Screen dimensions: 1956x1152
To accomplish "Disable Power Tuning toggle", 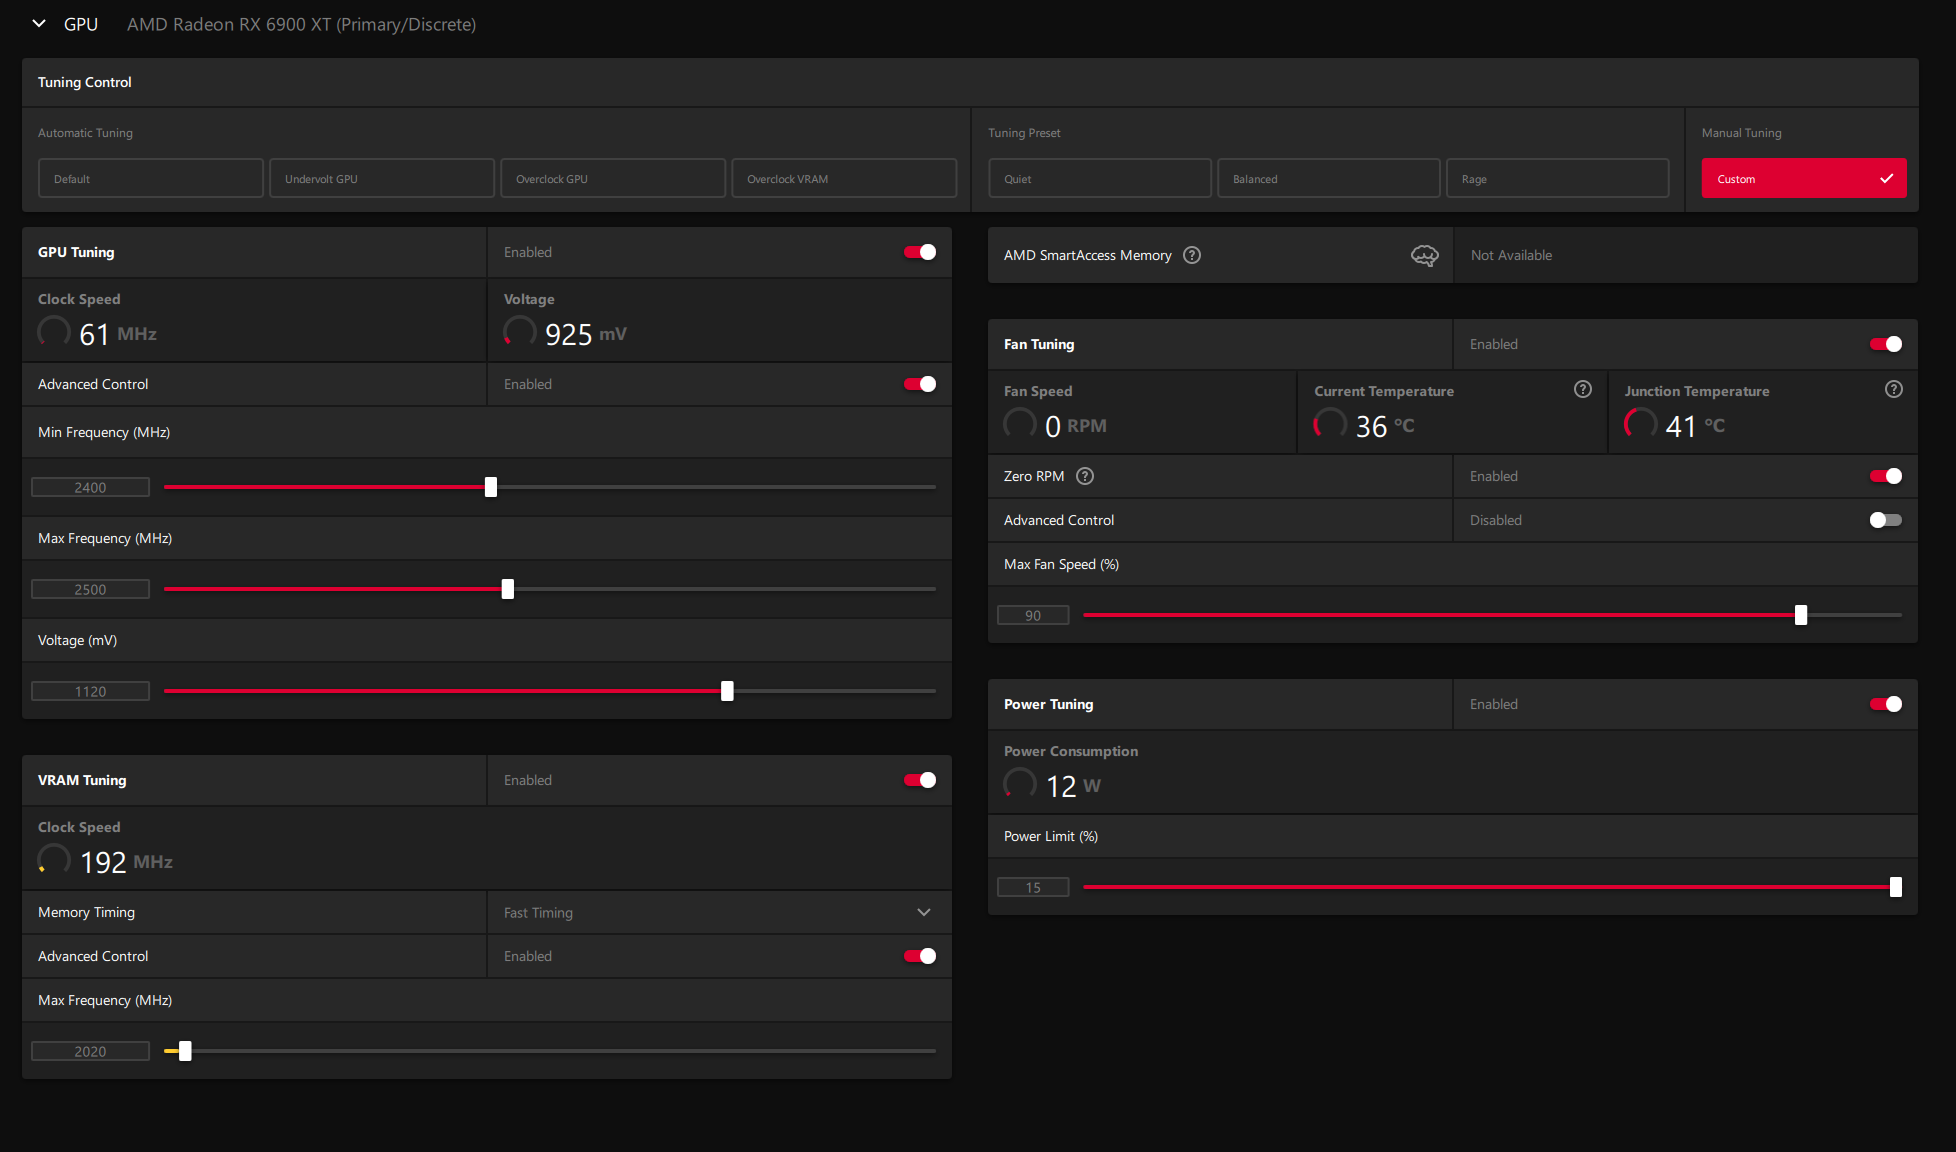I will [1886, 704].
